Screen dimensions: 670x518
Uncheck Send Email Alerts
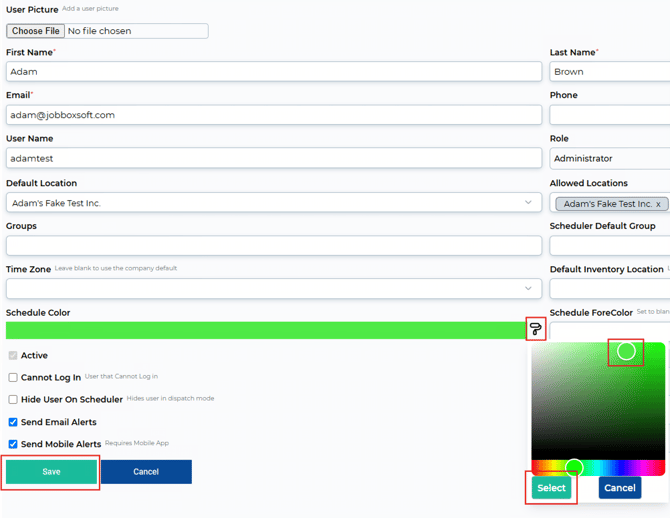point(13,422)
